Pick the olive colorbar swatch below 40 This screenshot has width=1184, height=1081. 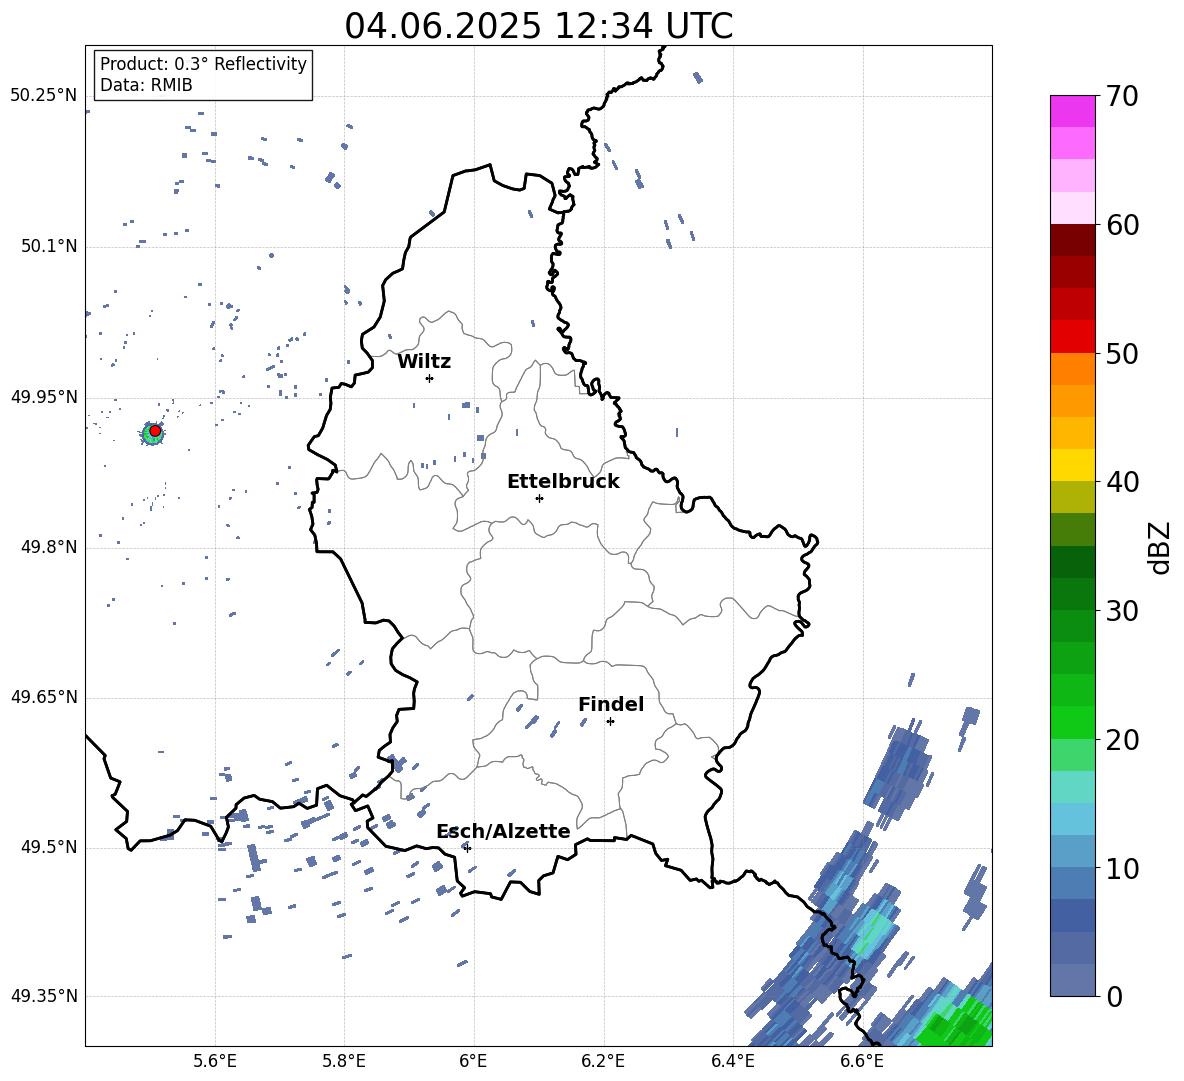point(1072,497)
